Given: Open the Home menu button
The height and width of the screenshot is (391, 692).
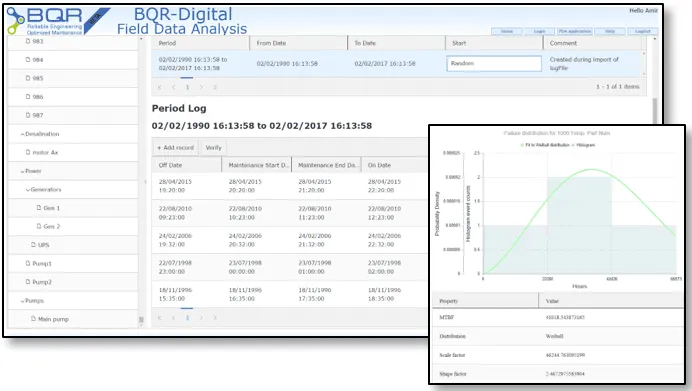Looking at the screenshot, I should tap(507, 31).
